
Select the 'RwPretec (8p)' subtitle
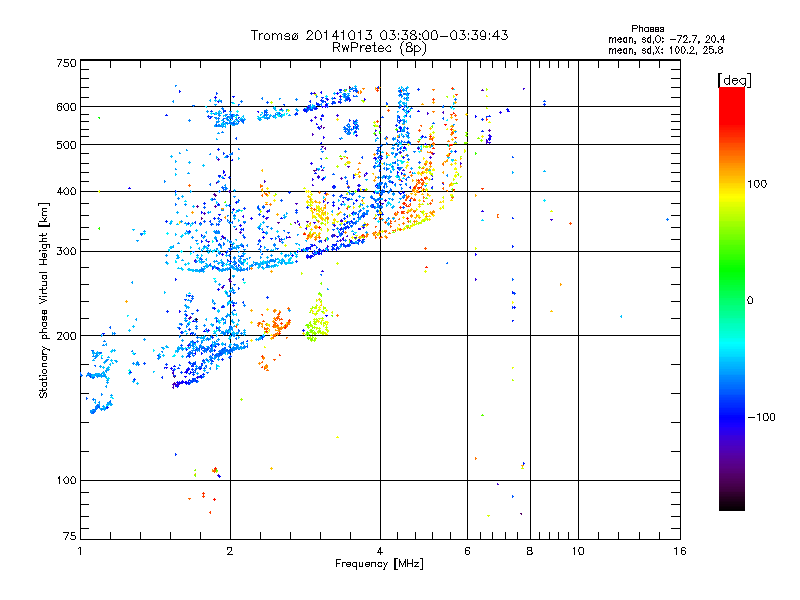[379, 48]
